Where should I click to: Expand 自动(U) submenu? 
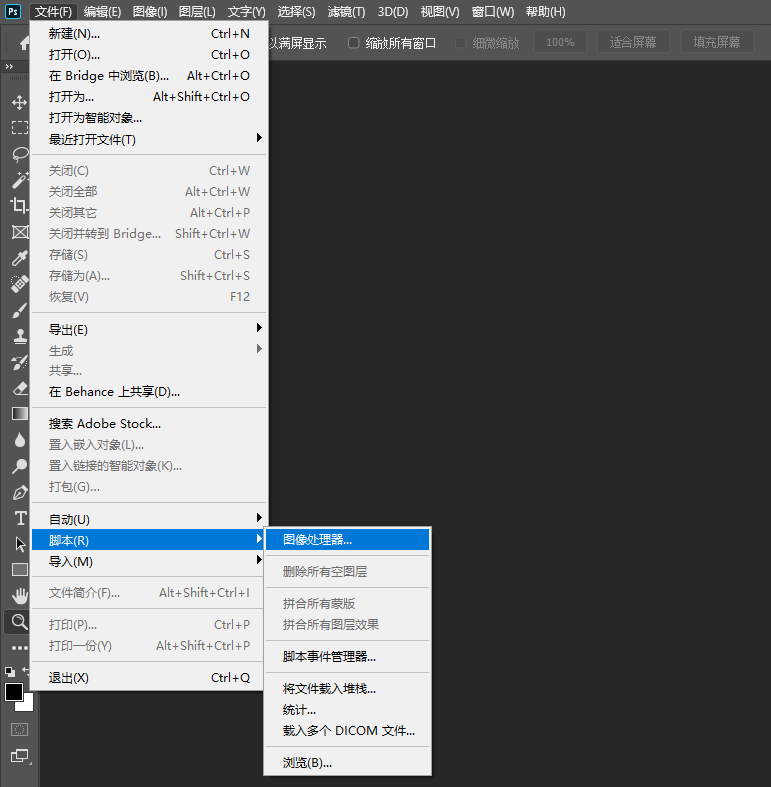(149, 519)
